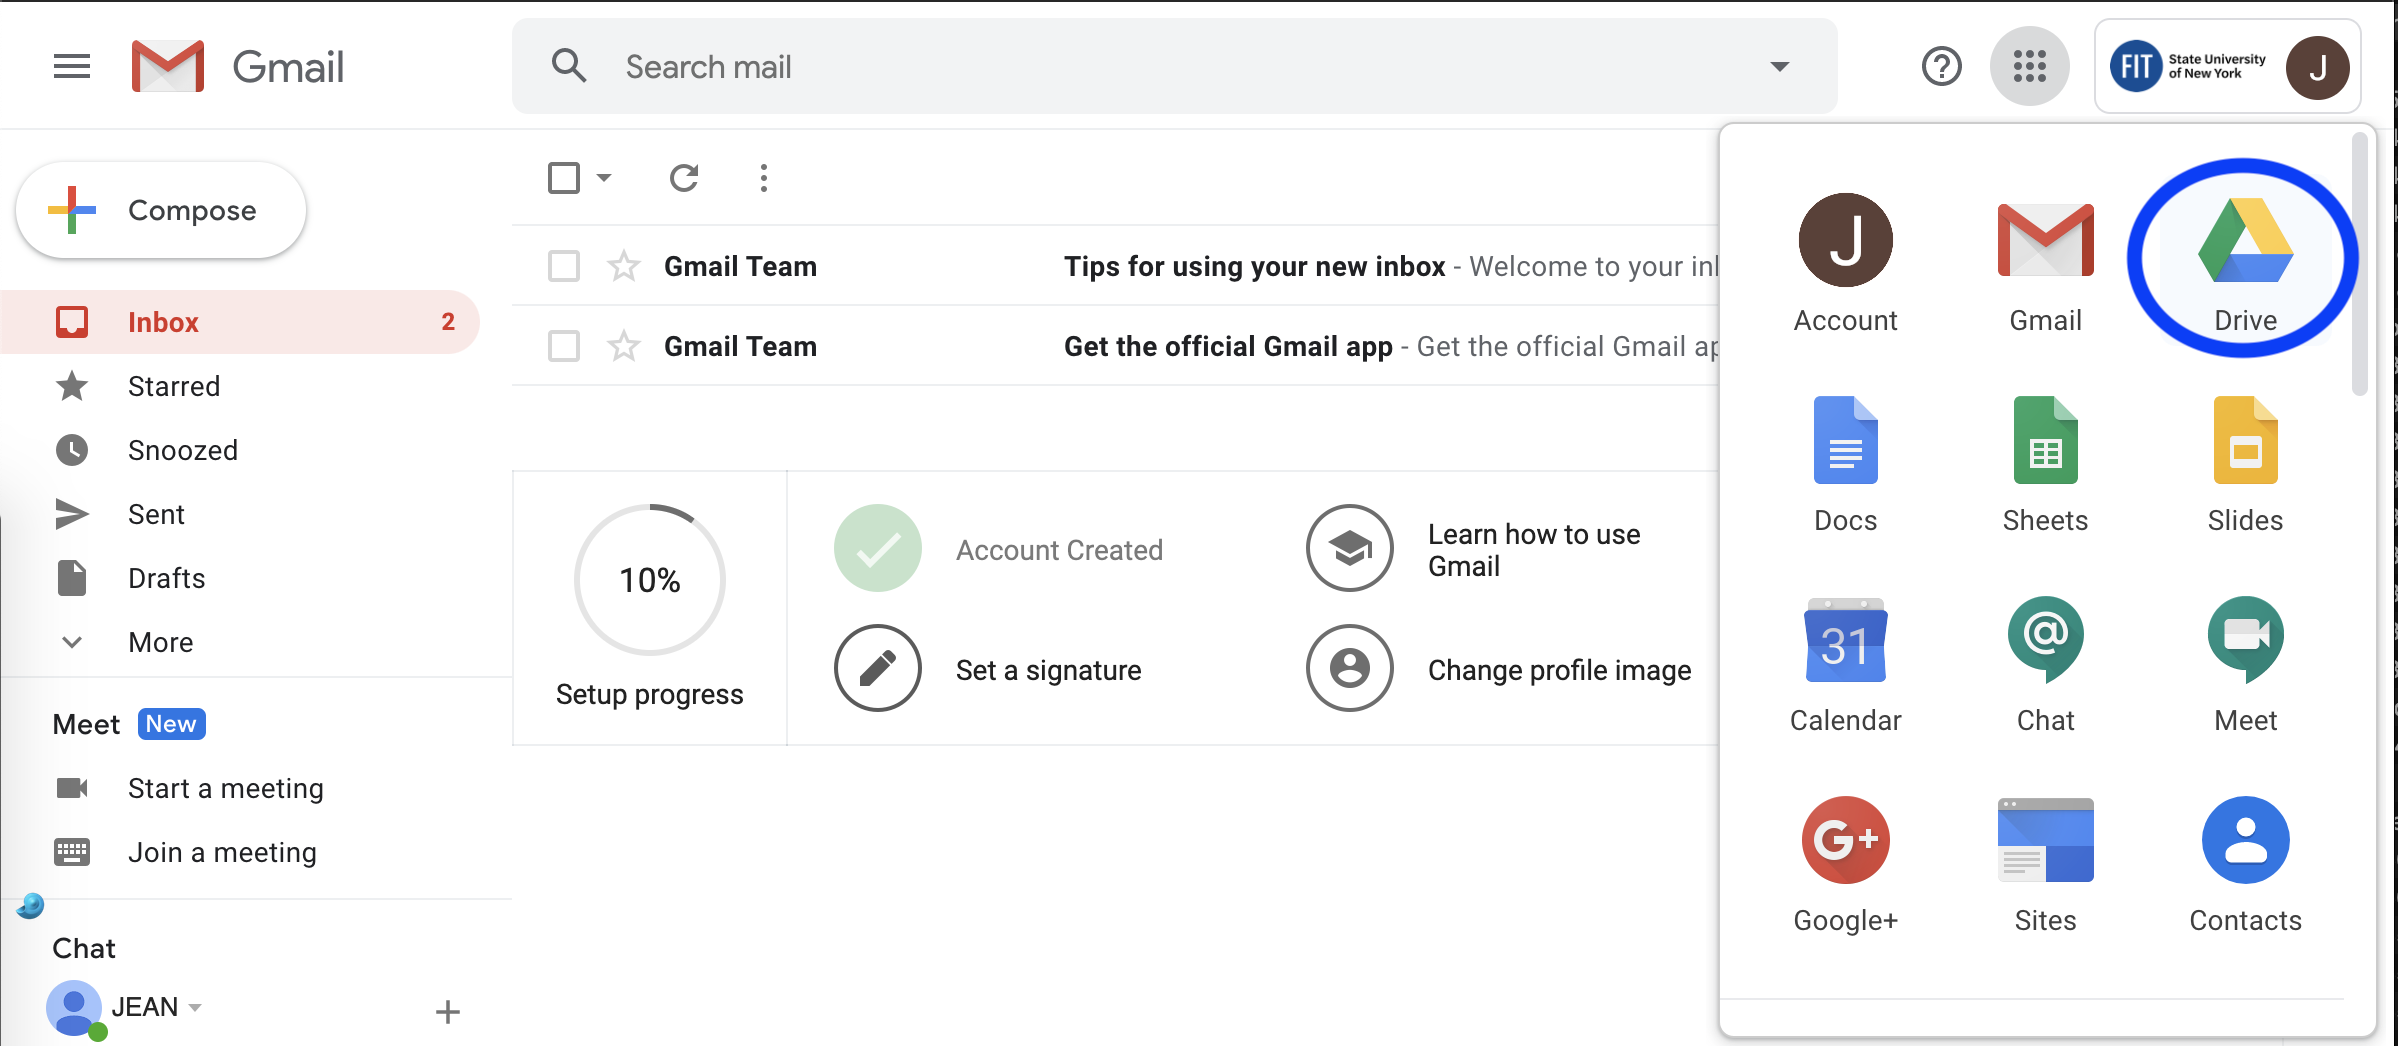The width and height of the screenshot is (2398, 1046).
Task: Click the Gmail logo
Action: pos(238,67)
